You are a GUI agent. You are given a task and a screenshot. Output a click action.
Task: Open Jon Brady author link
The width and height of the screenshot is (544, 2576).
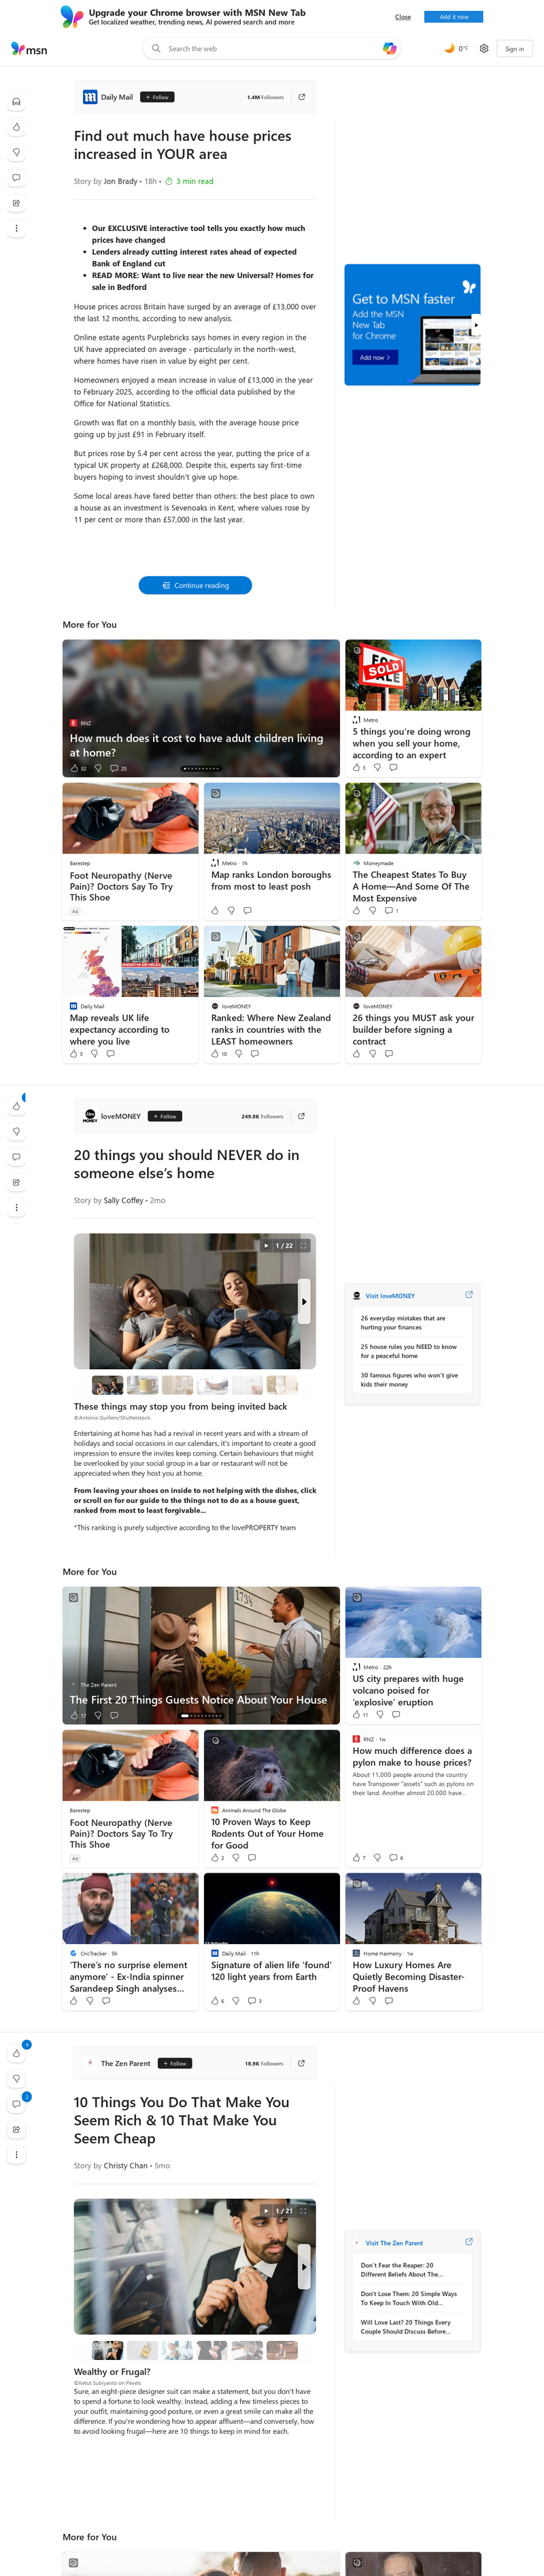tap(121, 181)
